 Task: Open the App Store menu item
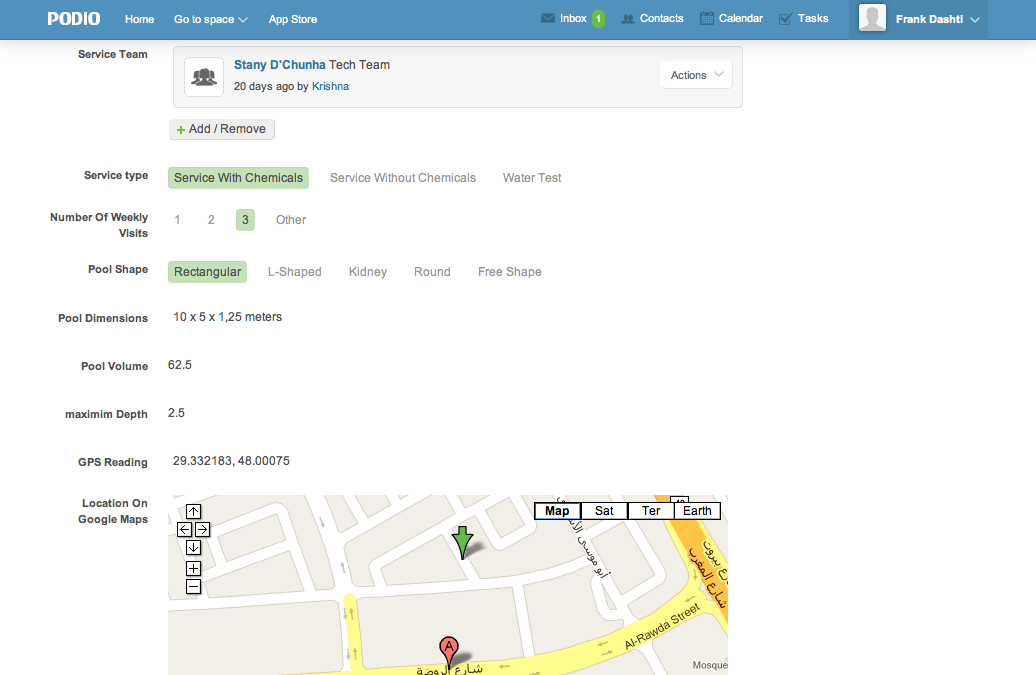tap(293, 19)
